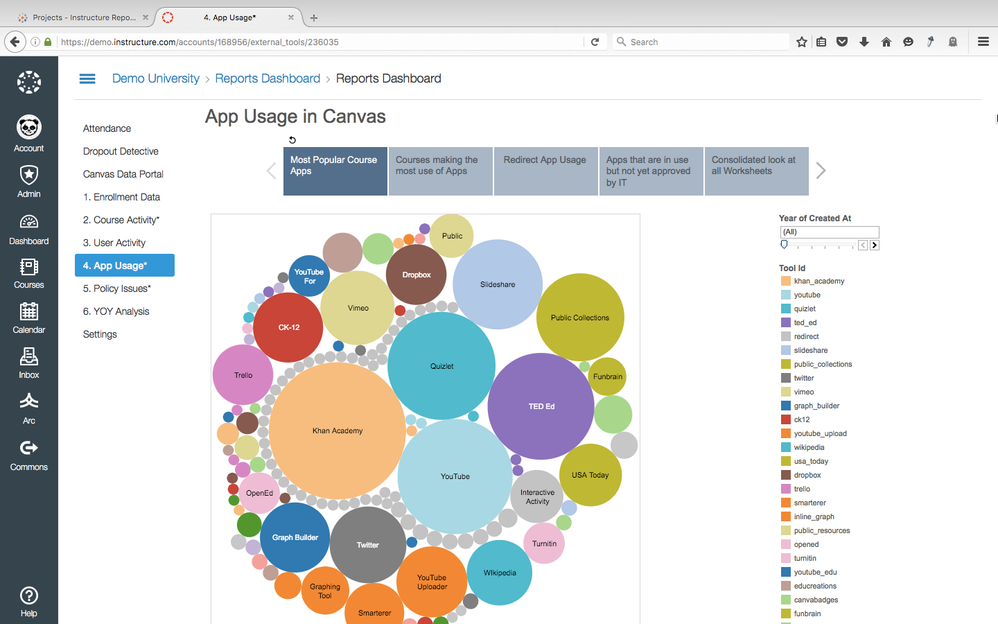Select Consolidated look at all Worksheets tab
Screen dimensions: 998x624
(x=757, y=171)
